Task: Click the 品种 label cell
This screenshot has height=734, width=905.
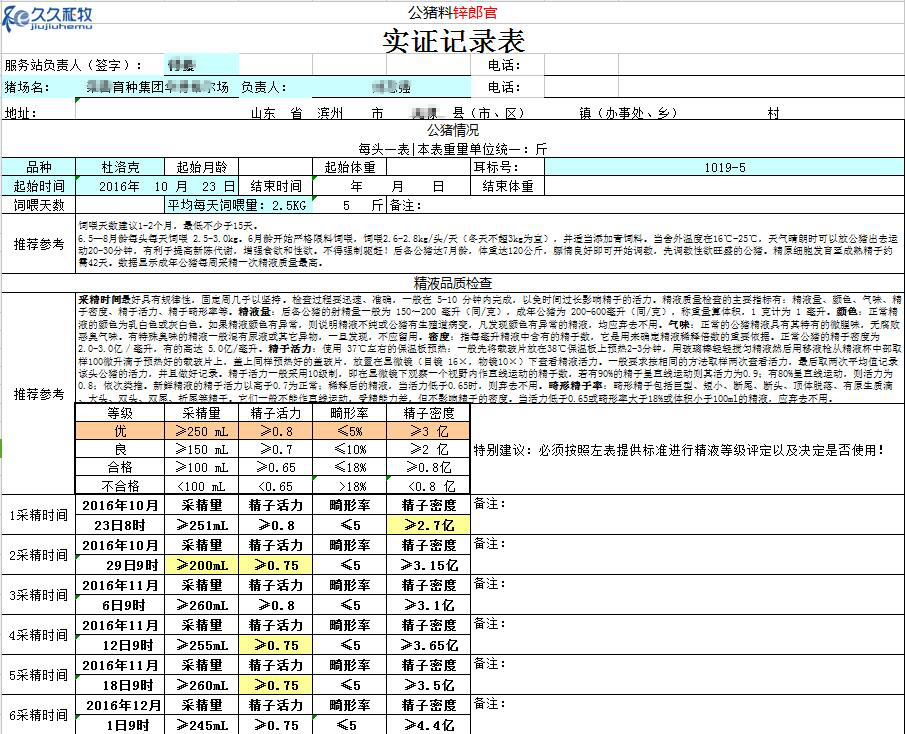Action: (x=39, y=167)
